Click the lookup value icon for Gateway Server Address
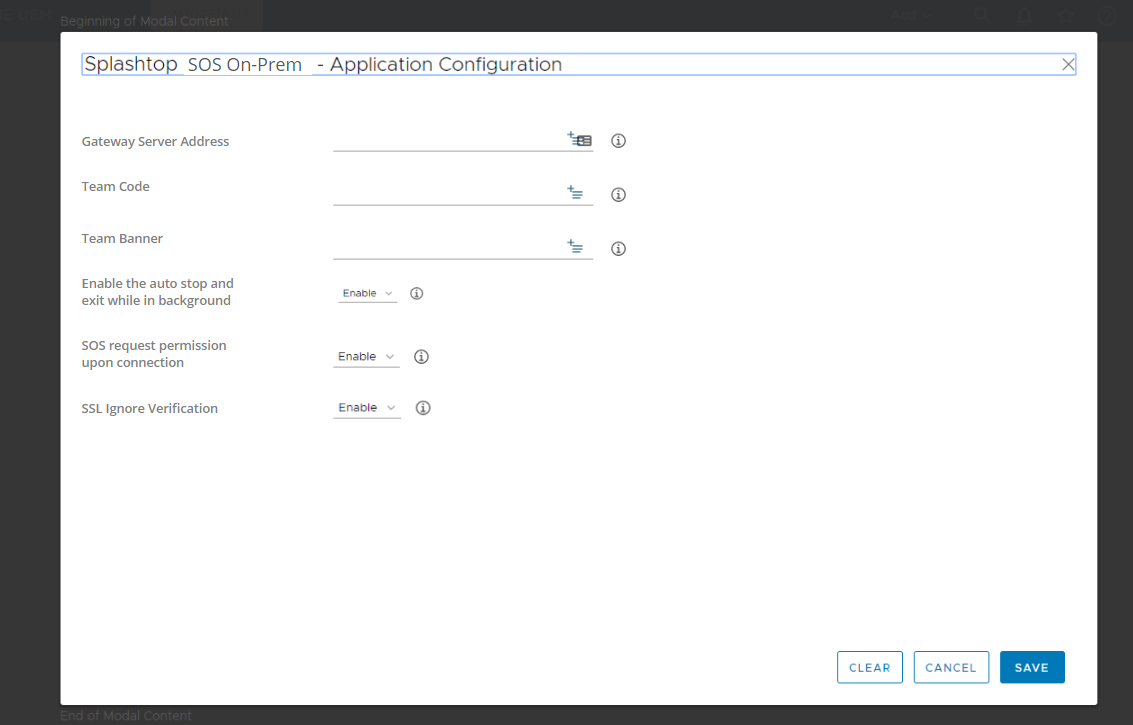The width and height of the screenshot is (1133, 725). pos(580,139)
